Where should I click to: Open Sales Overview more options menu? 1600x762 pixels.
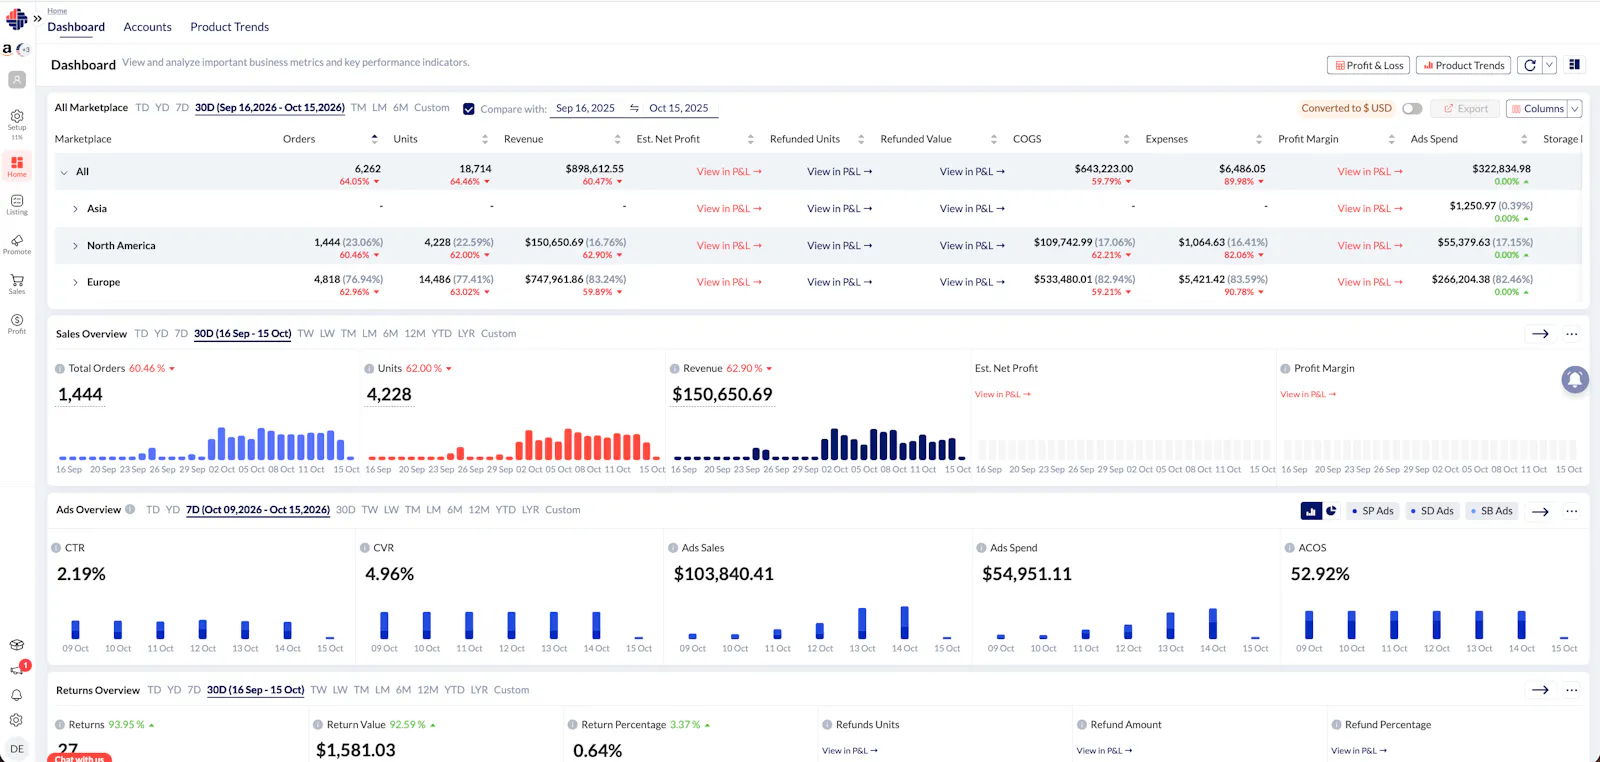tap(1572, 334)
